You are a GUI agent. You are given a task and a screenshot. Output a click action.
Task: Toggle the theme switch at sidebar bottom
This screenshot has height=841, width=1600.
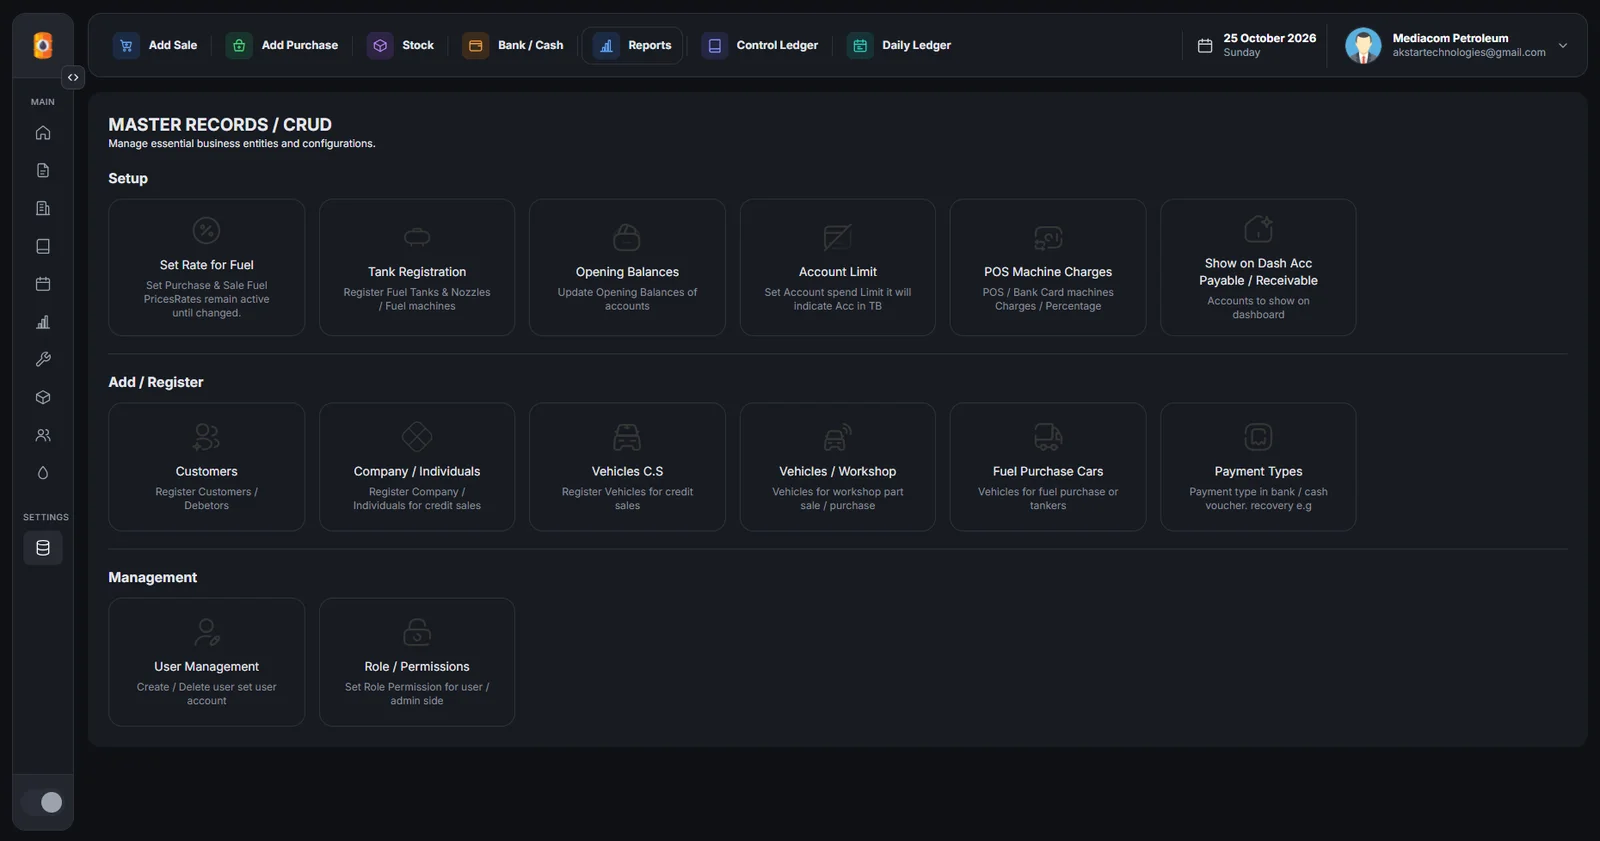(x=43, y=802)
